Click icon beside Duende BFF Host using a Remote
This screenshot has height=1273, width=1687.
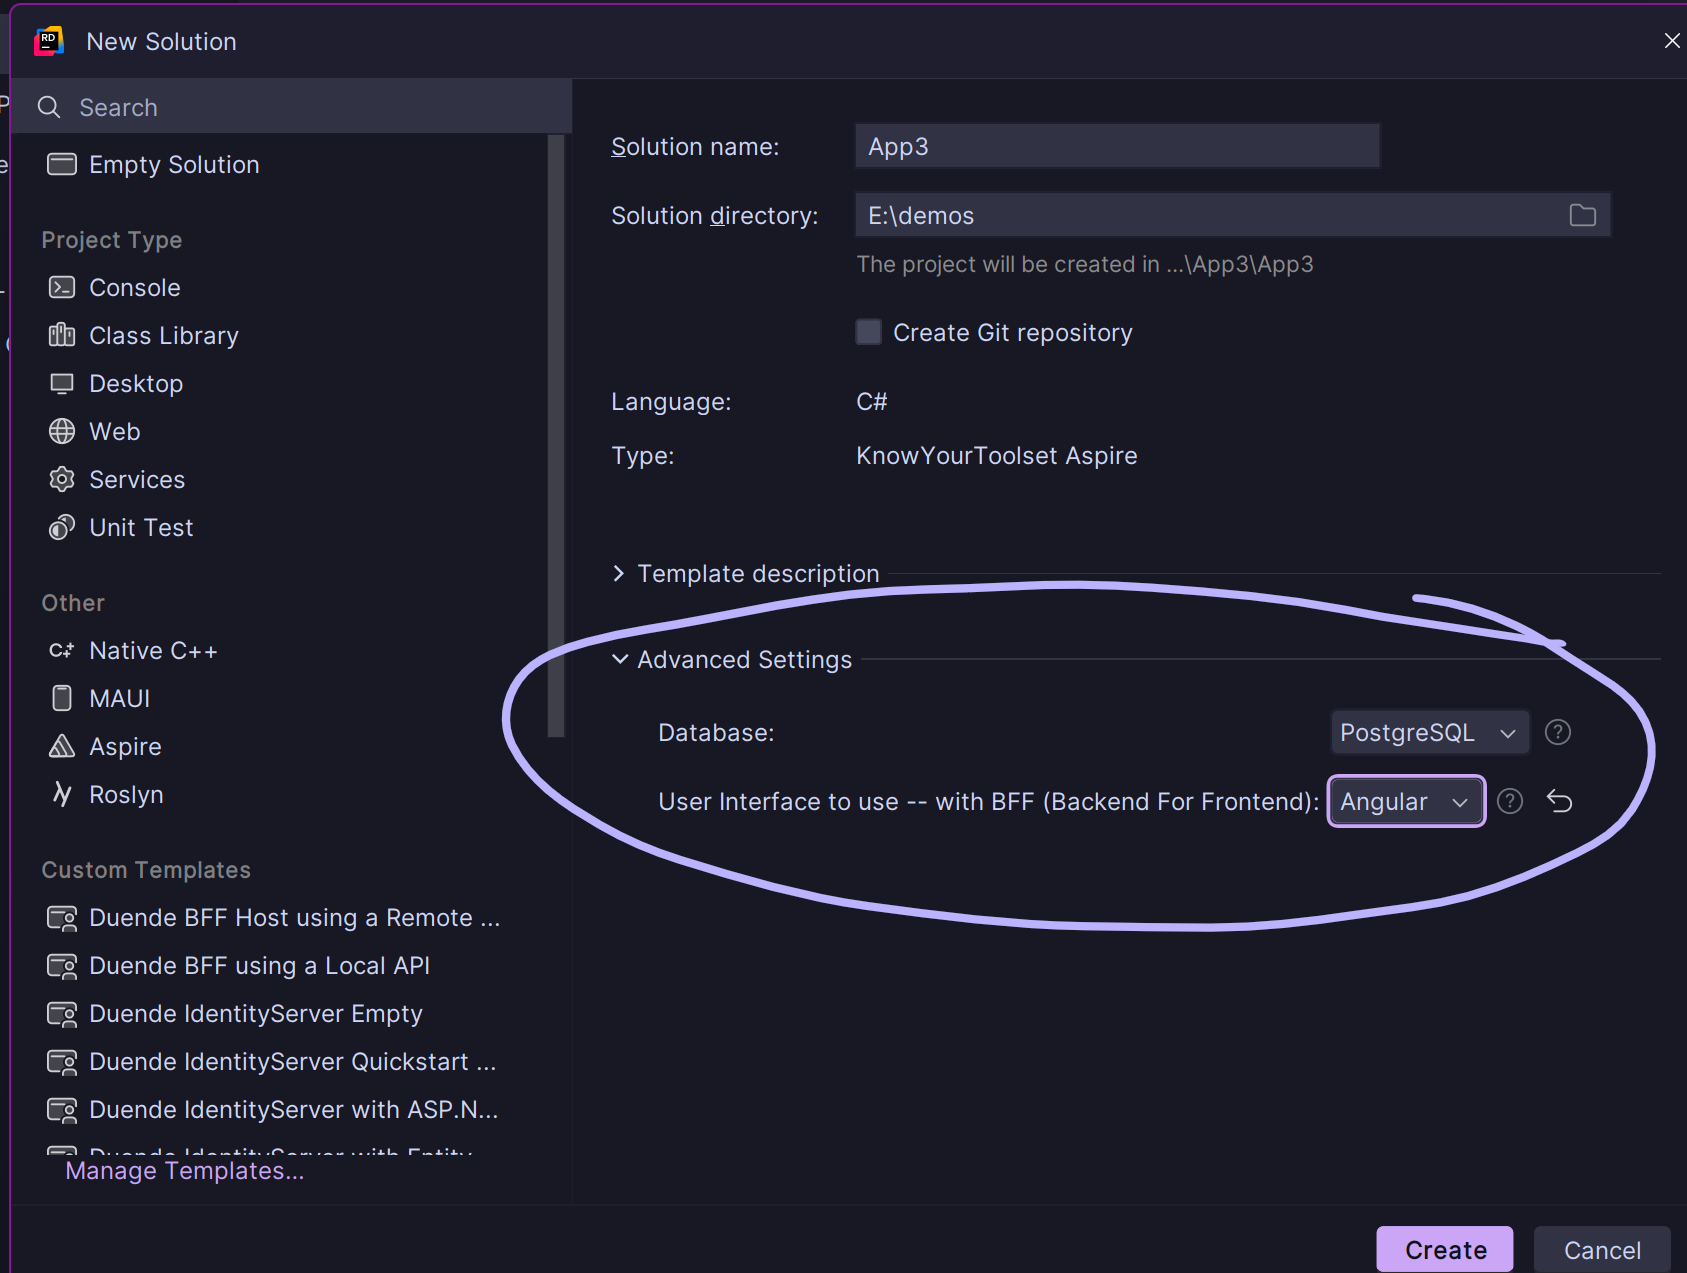(x=62, y=918)
